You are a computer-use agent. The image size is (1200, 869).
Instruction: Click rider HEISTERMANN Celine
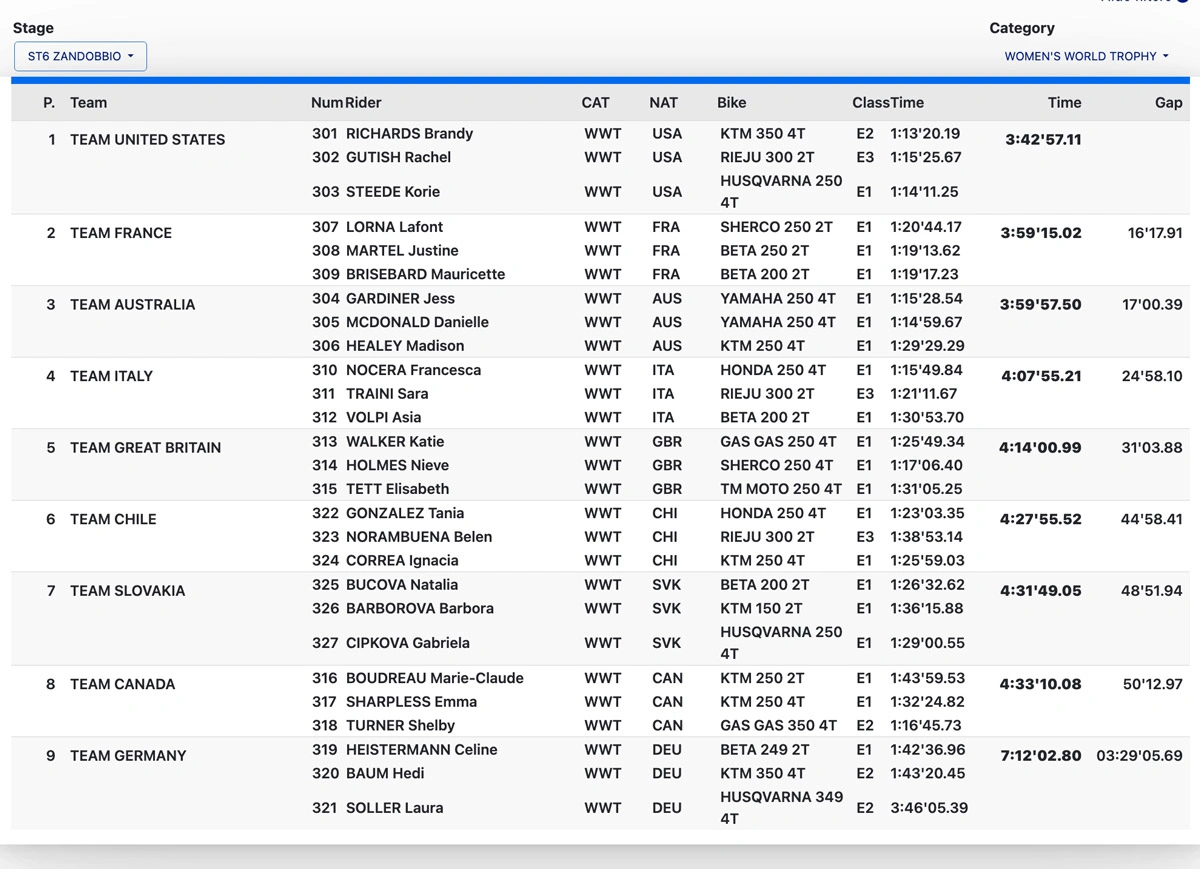coord(421,750)
